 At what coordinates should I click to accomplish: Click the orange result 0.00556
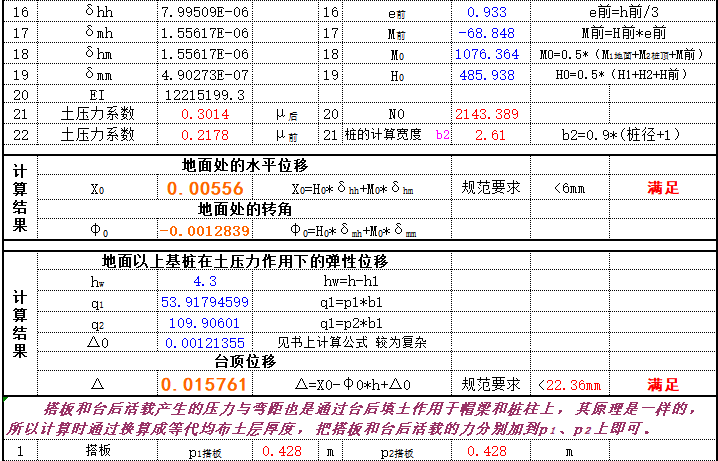[x=205, y=188]
